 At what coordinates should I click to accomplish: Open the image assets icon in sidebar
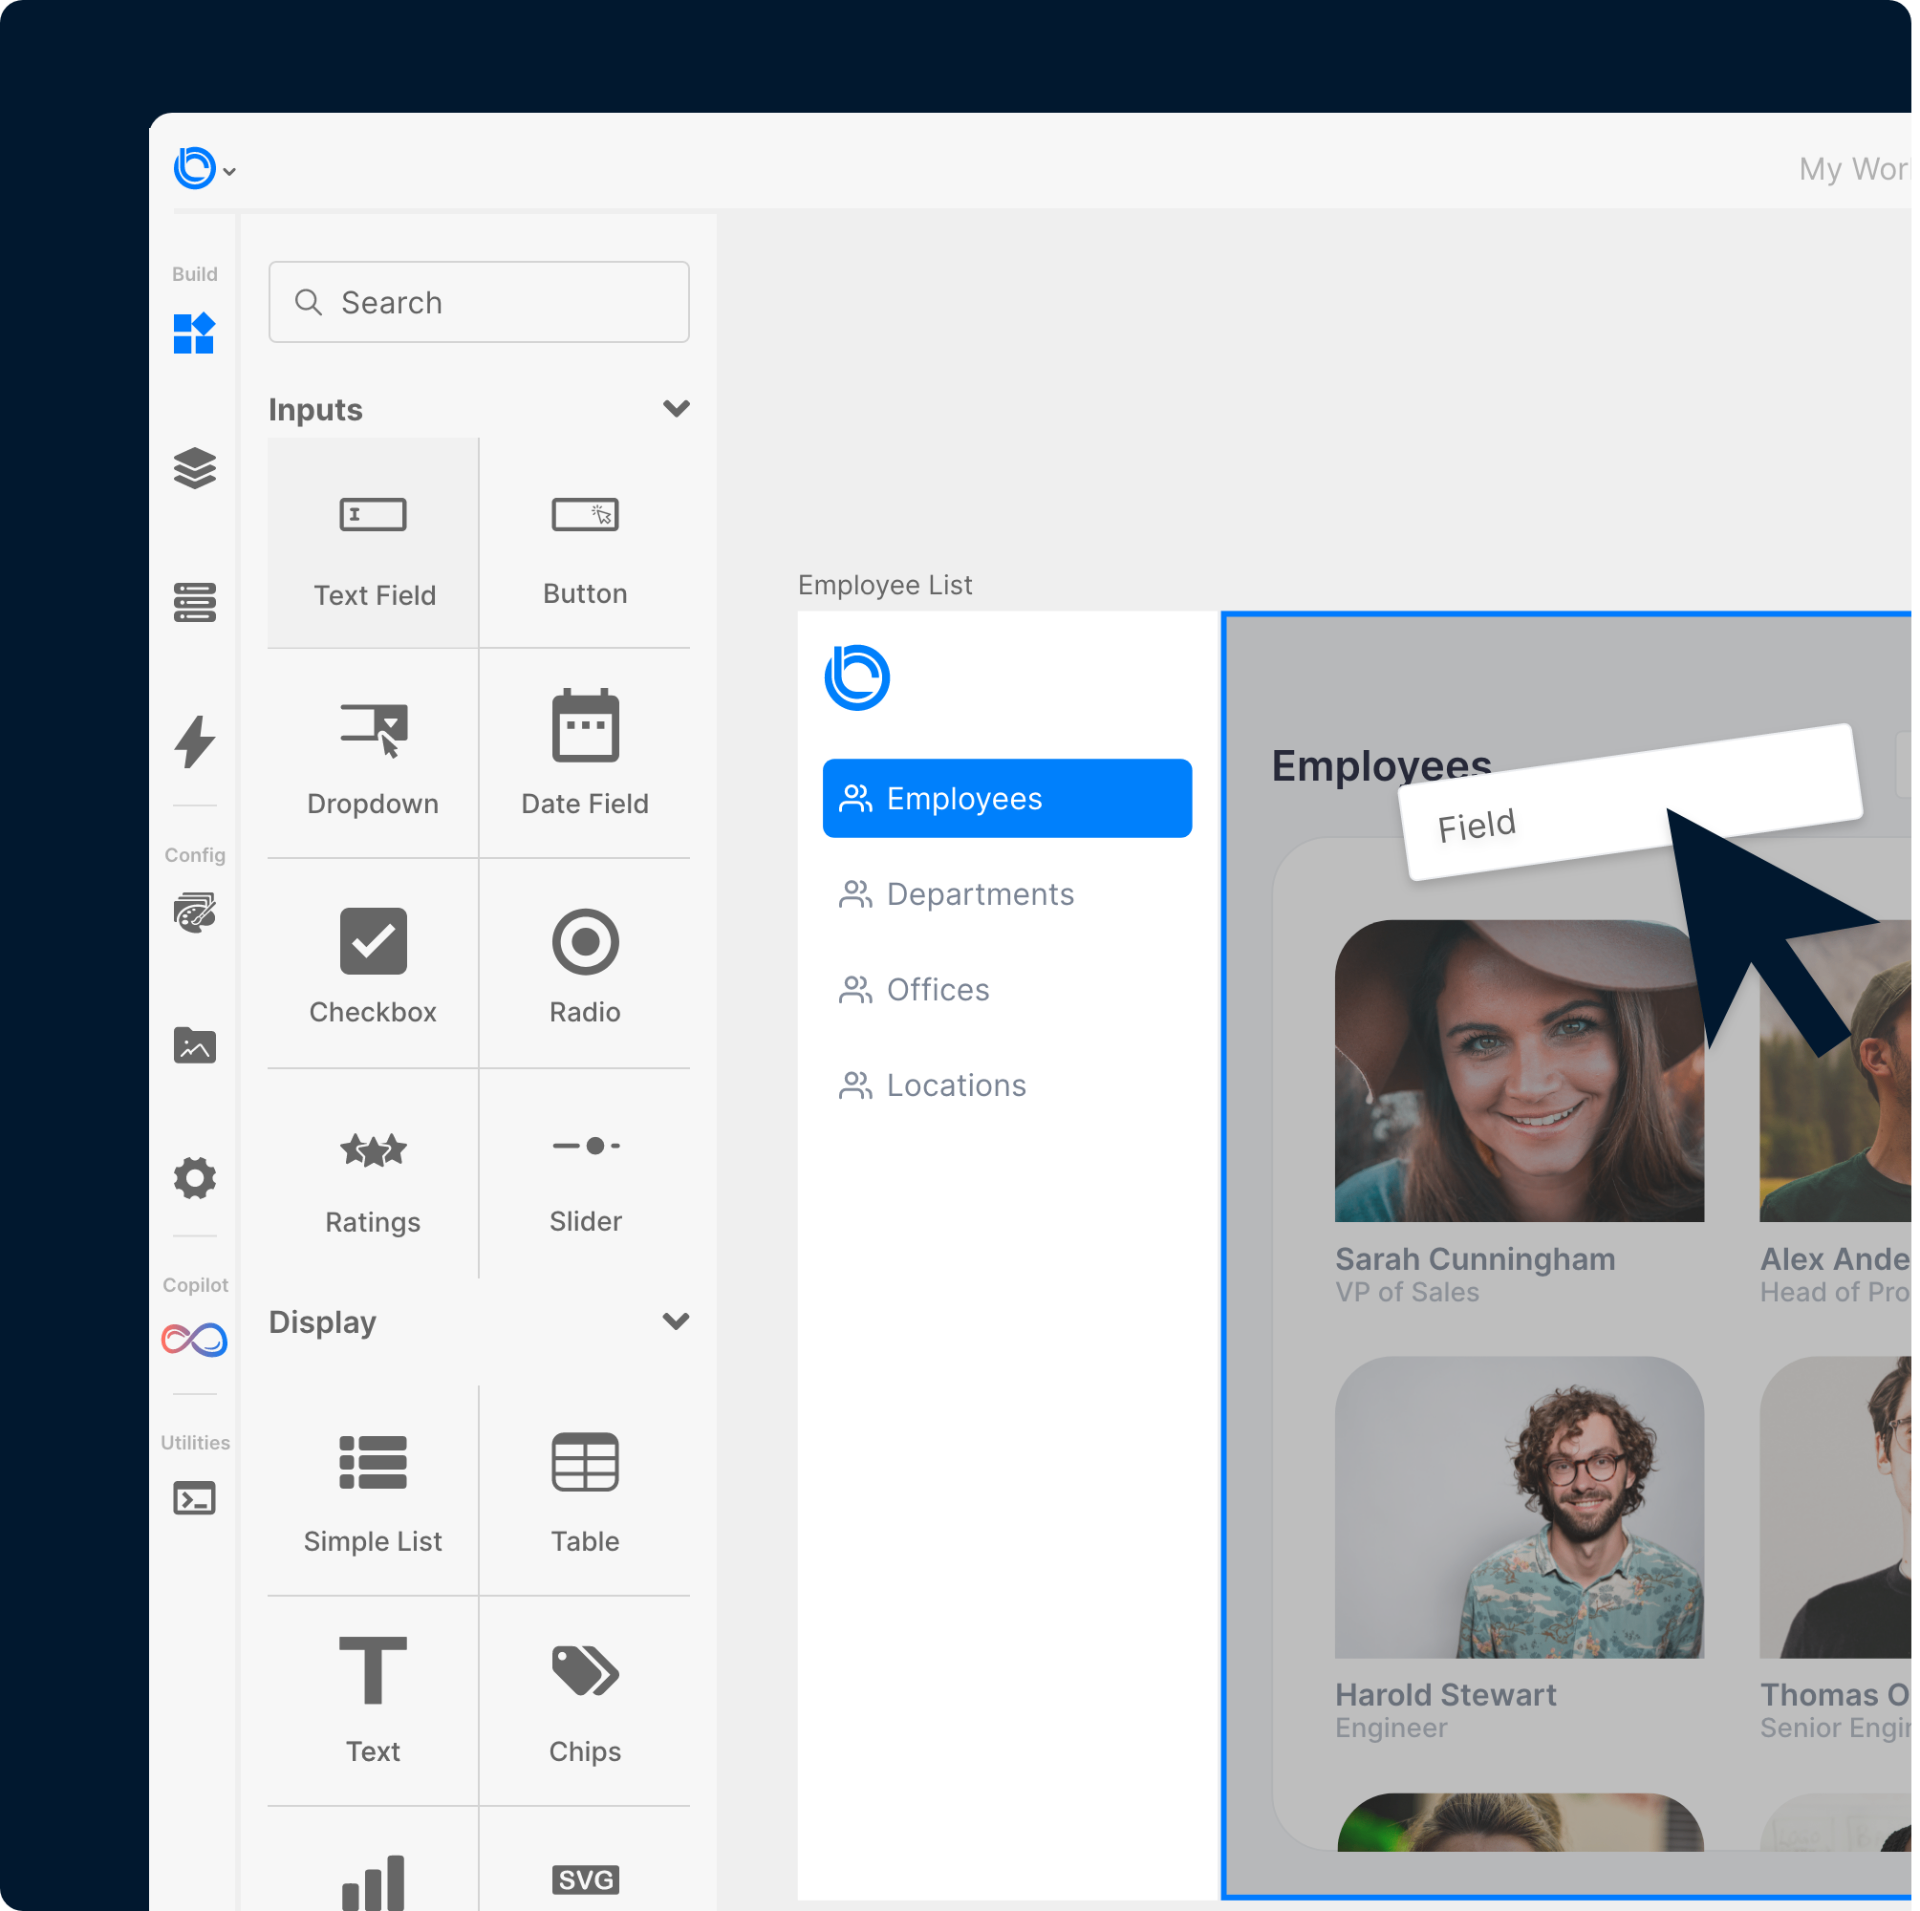coord(194,1045)
